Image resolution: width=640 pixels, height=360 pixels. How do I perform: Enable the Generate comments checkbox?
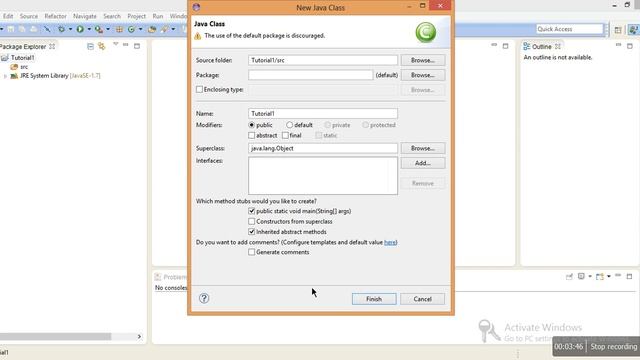(x=251, y=252)
